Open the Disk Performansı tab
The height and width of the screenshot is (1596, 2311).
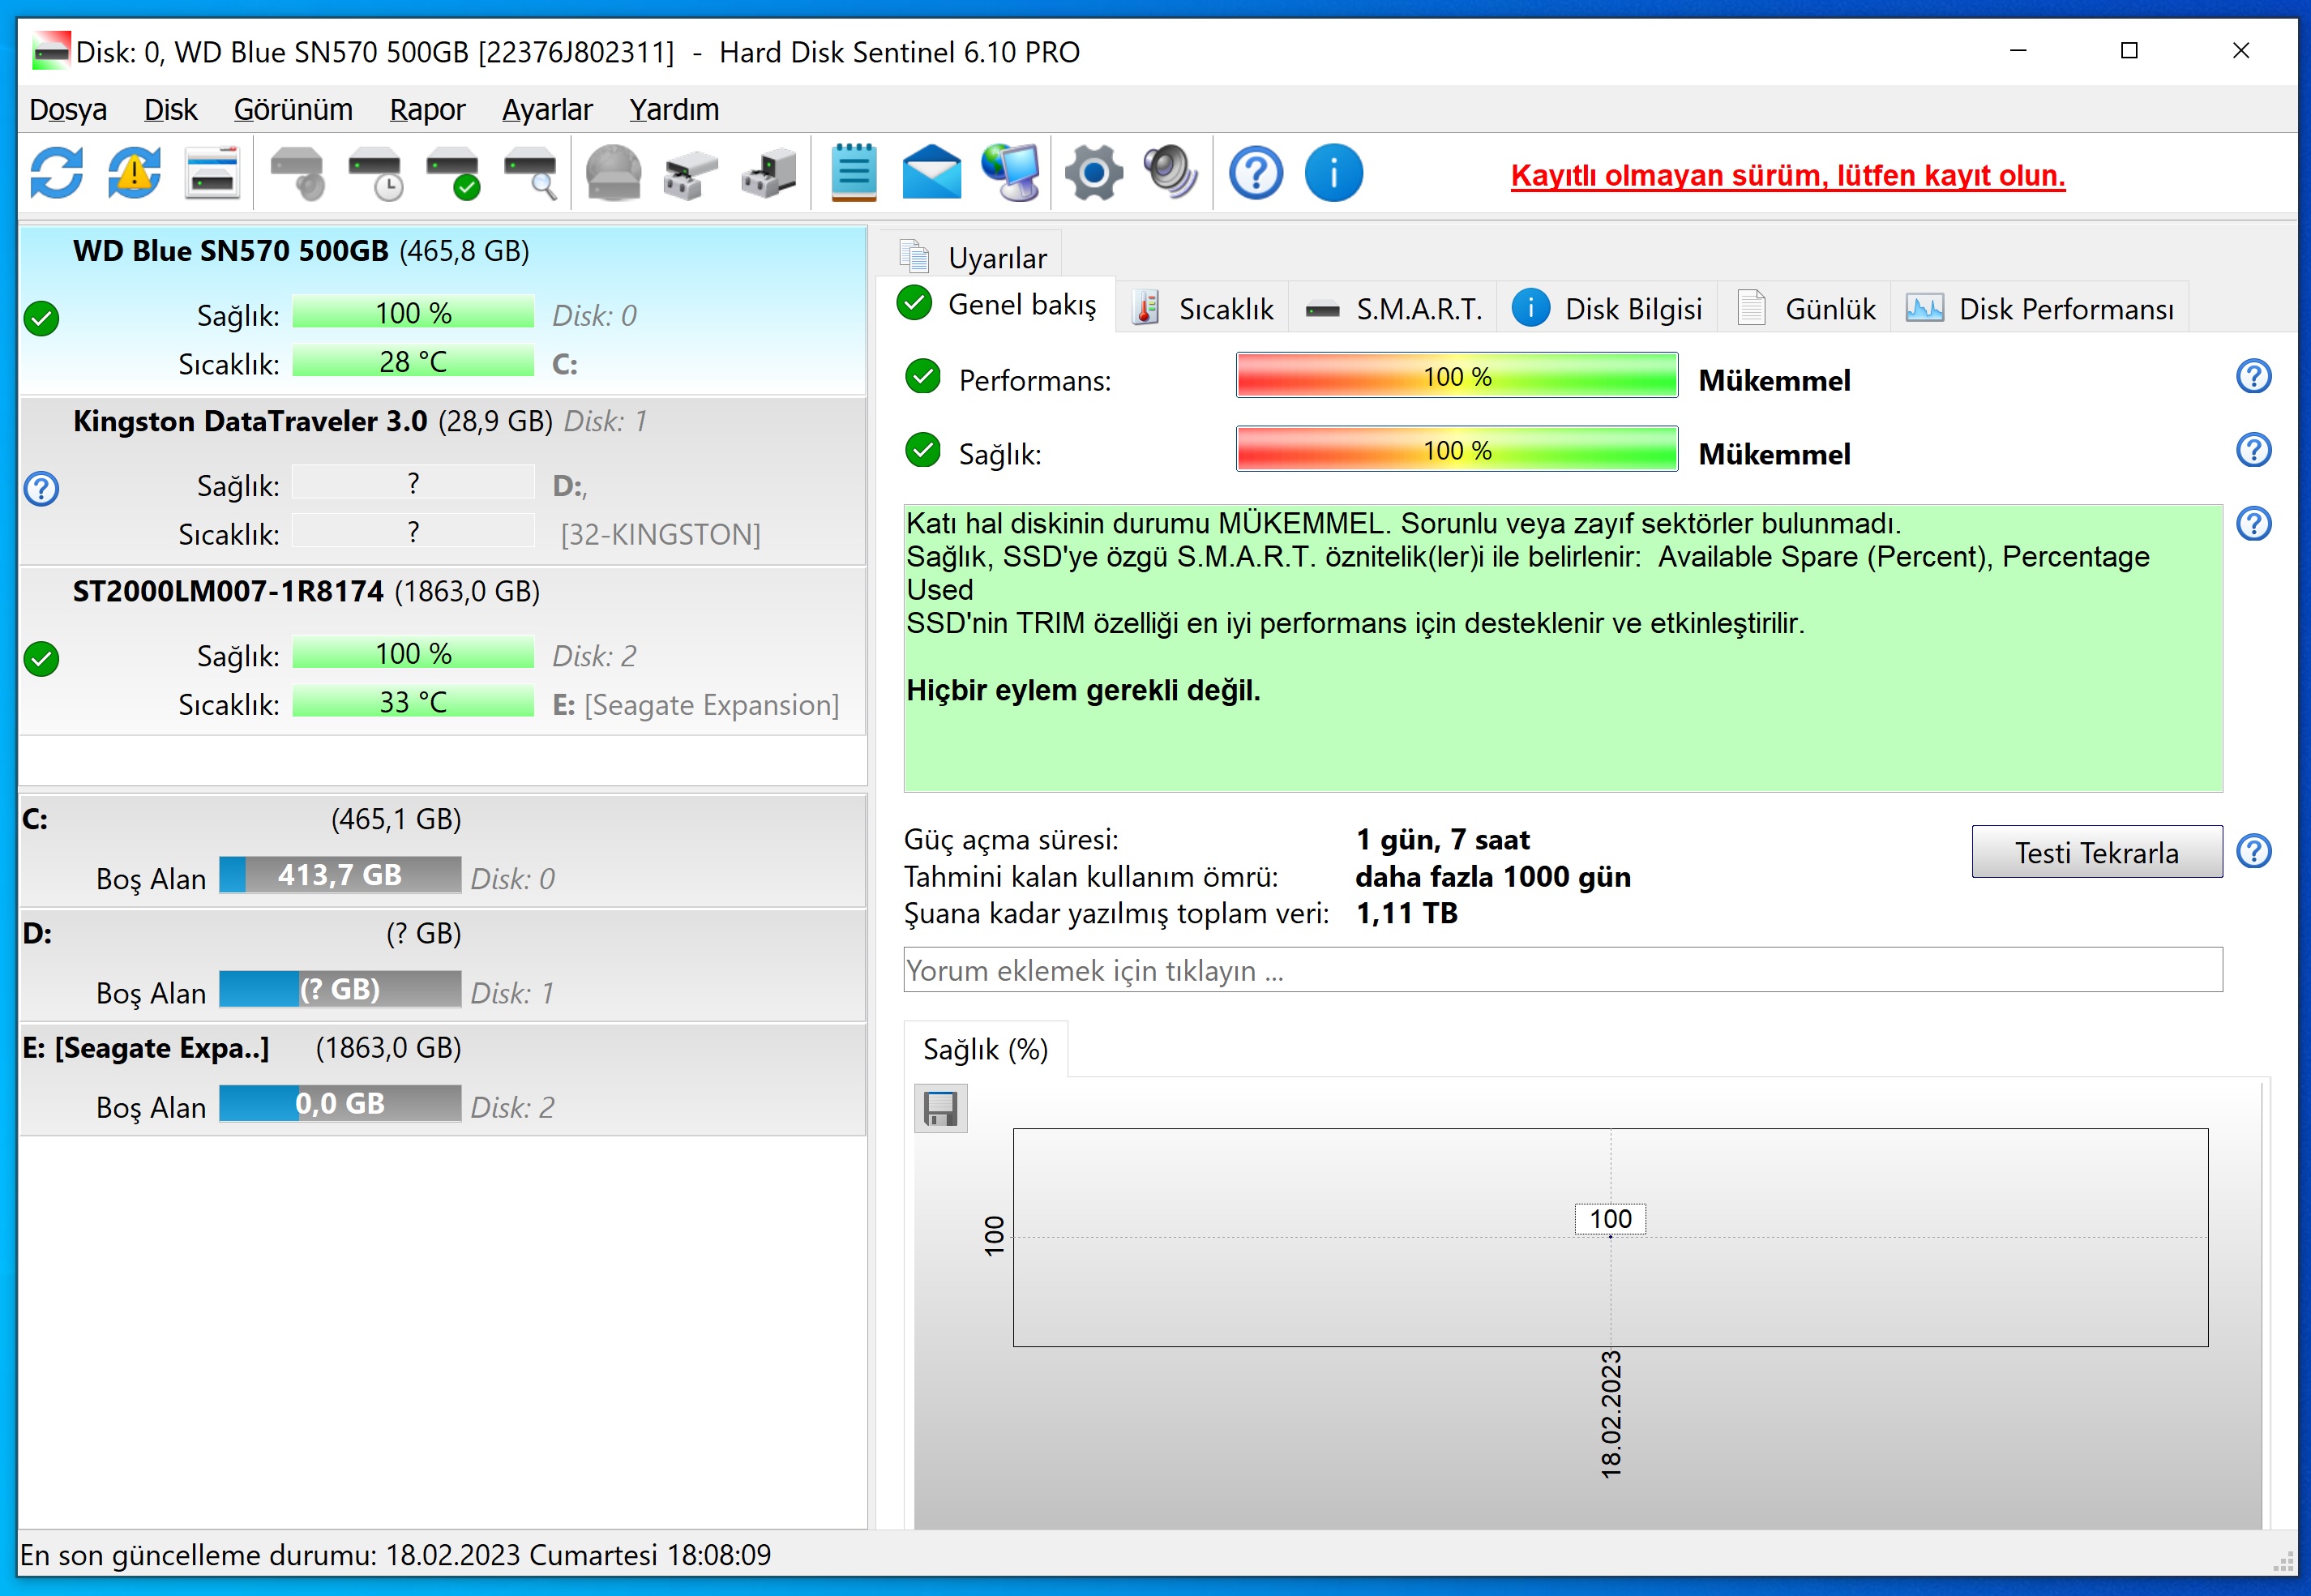point(2040,309)
